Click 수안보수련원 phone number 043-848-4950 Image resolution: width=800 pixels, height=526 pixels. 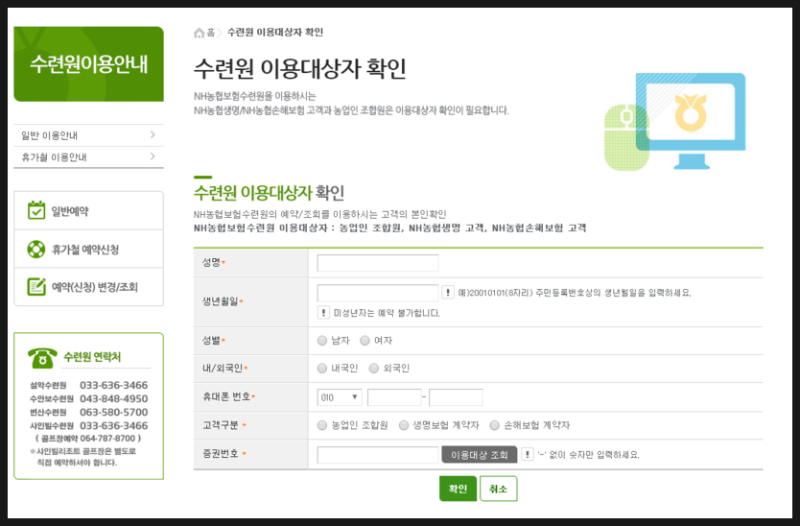click(113, 398)
